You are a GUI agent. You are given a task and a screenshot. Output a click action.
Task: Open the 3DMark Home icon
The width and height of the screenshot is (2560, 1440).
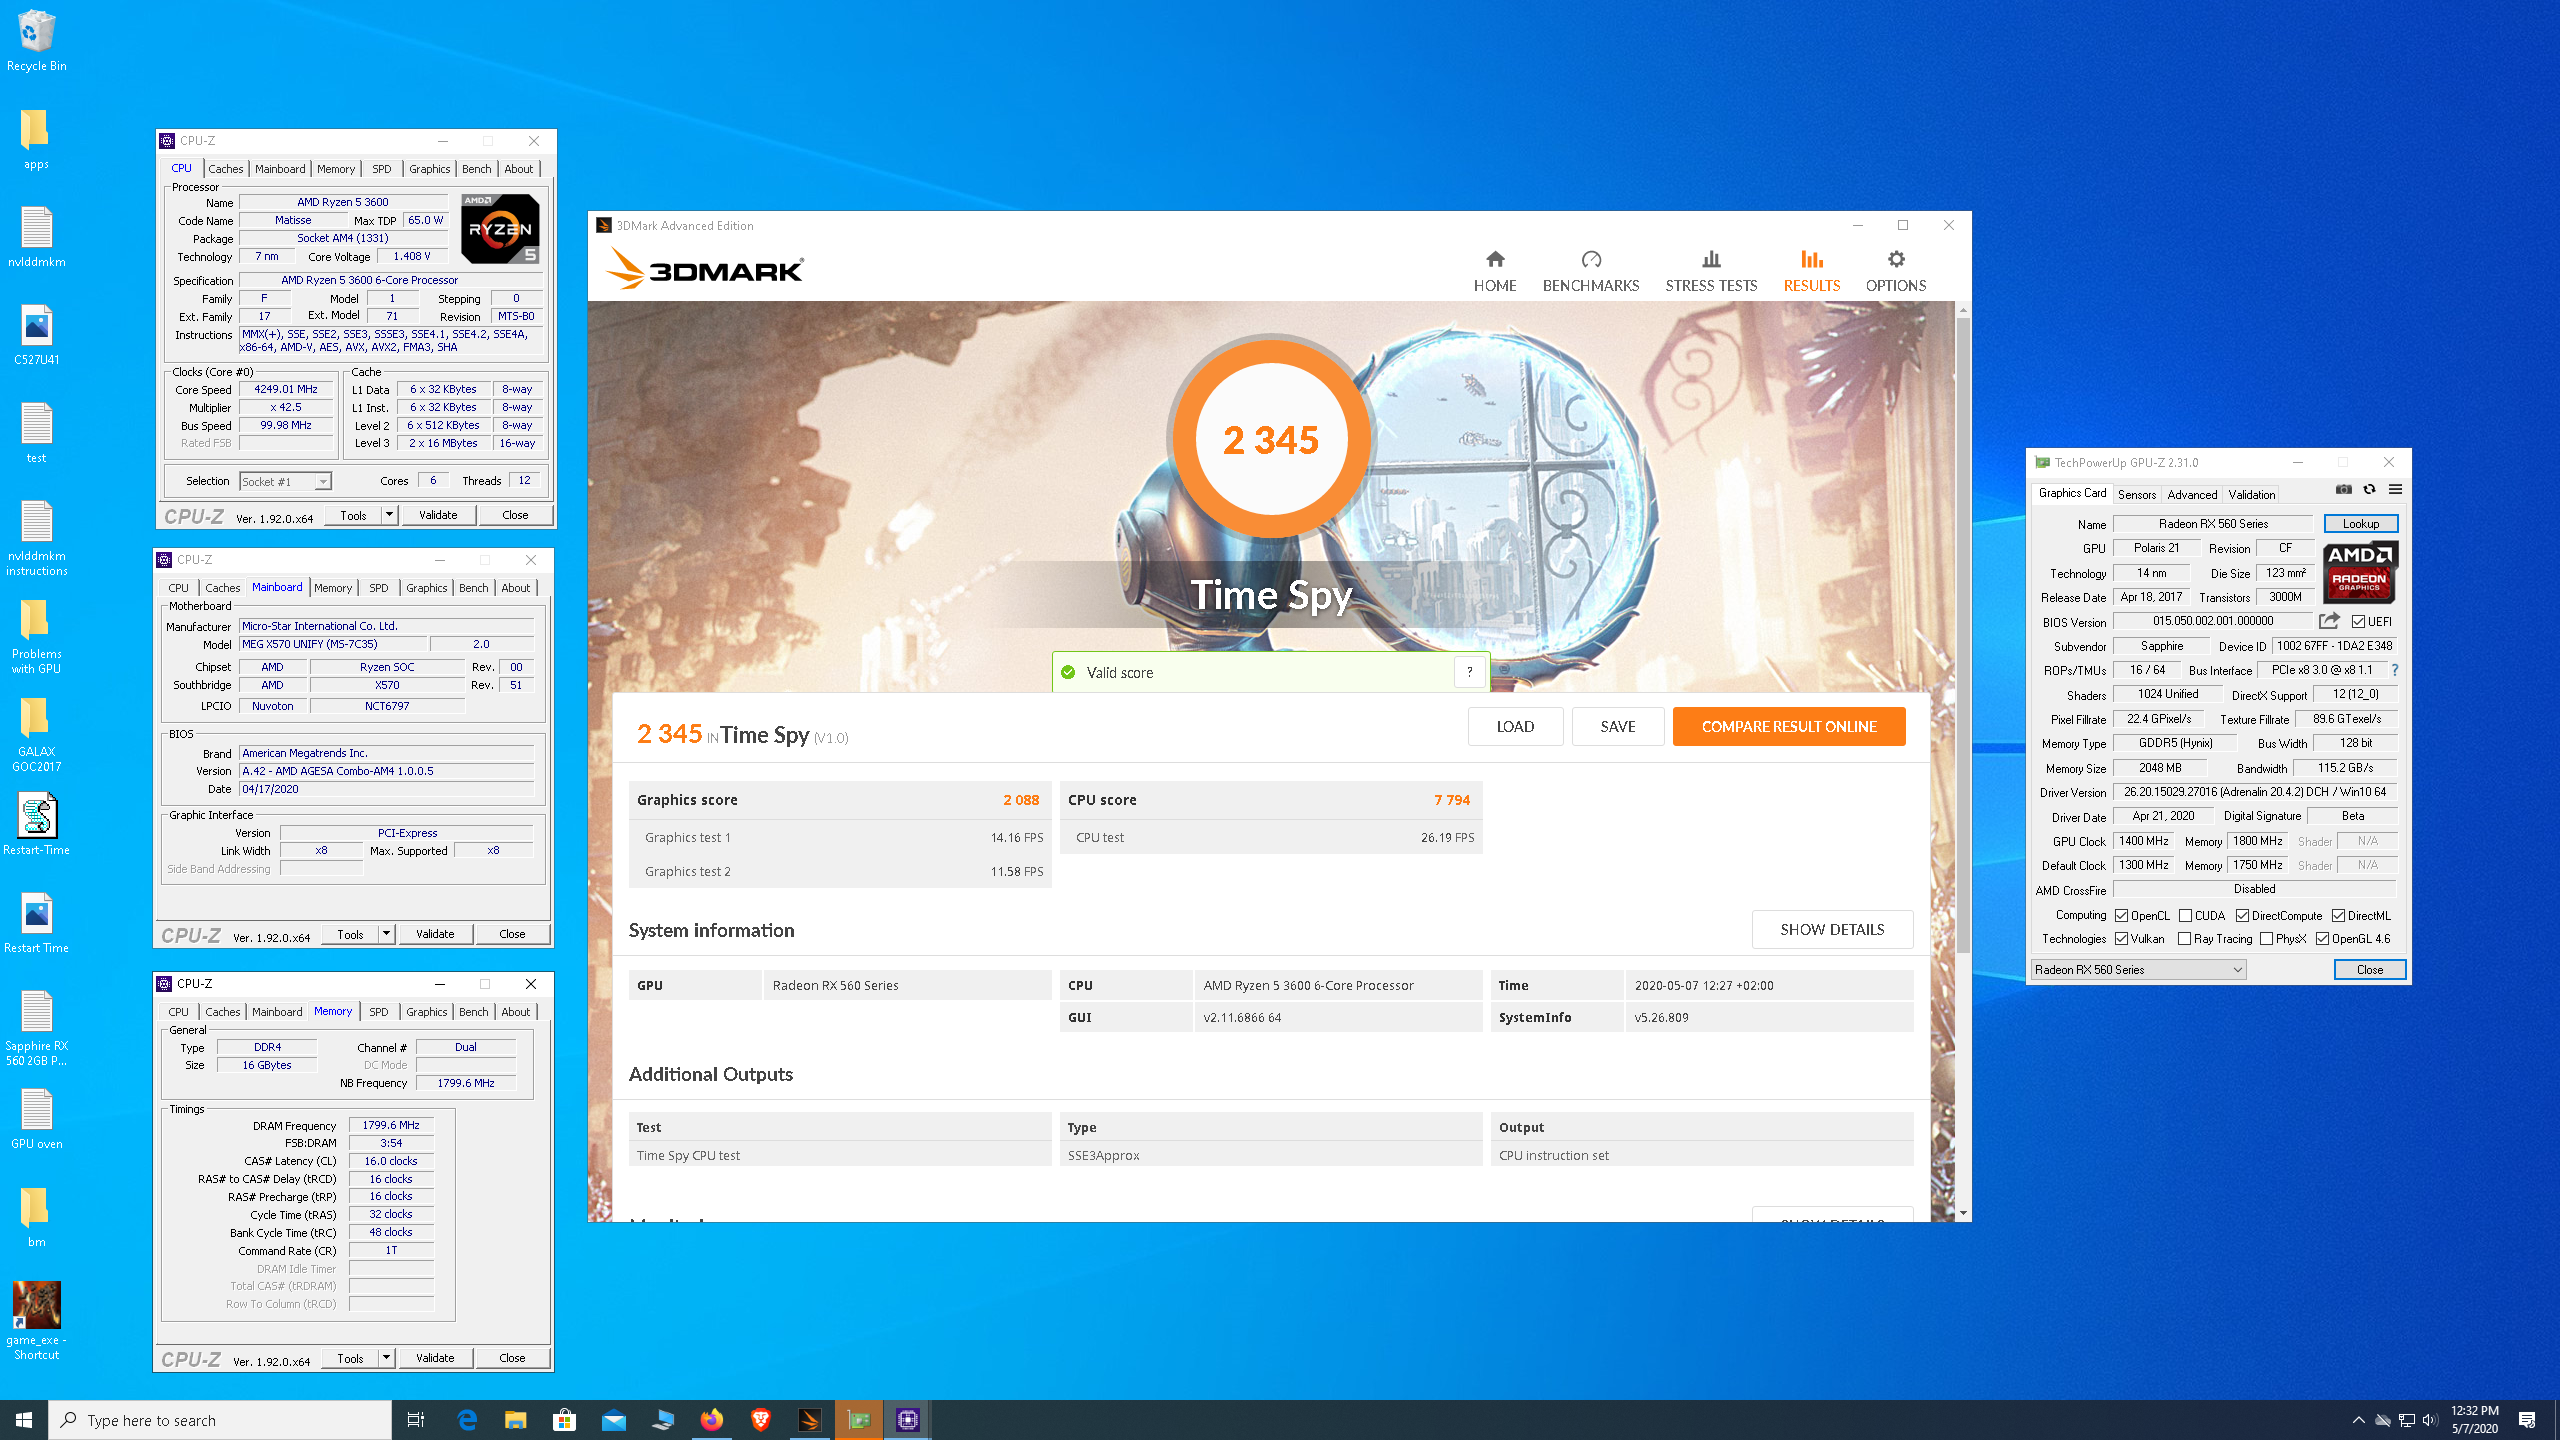tap(1495, 260)
